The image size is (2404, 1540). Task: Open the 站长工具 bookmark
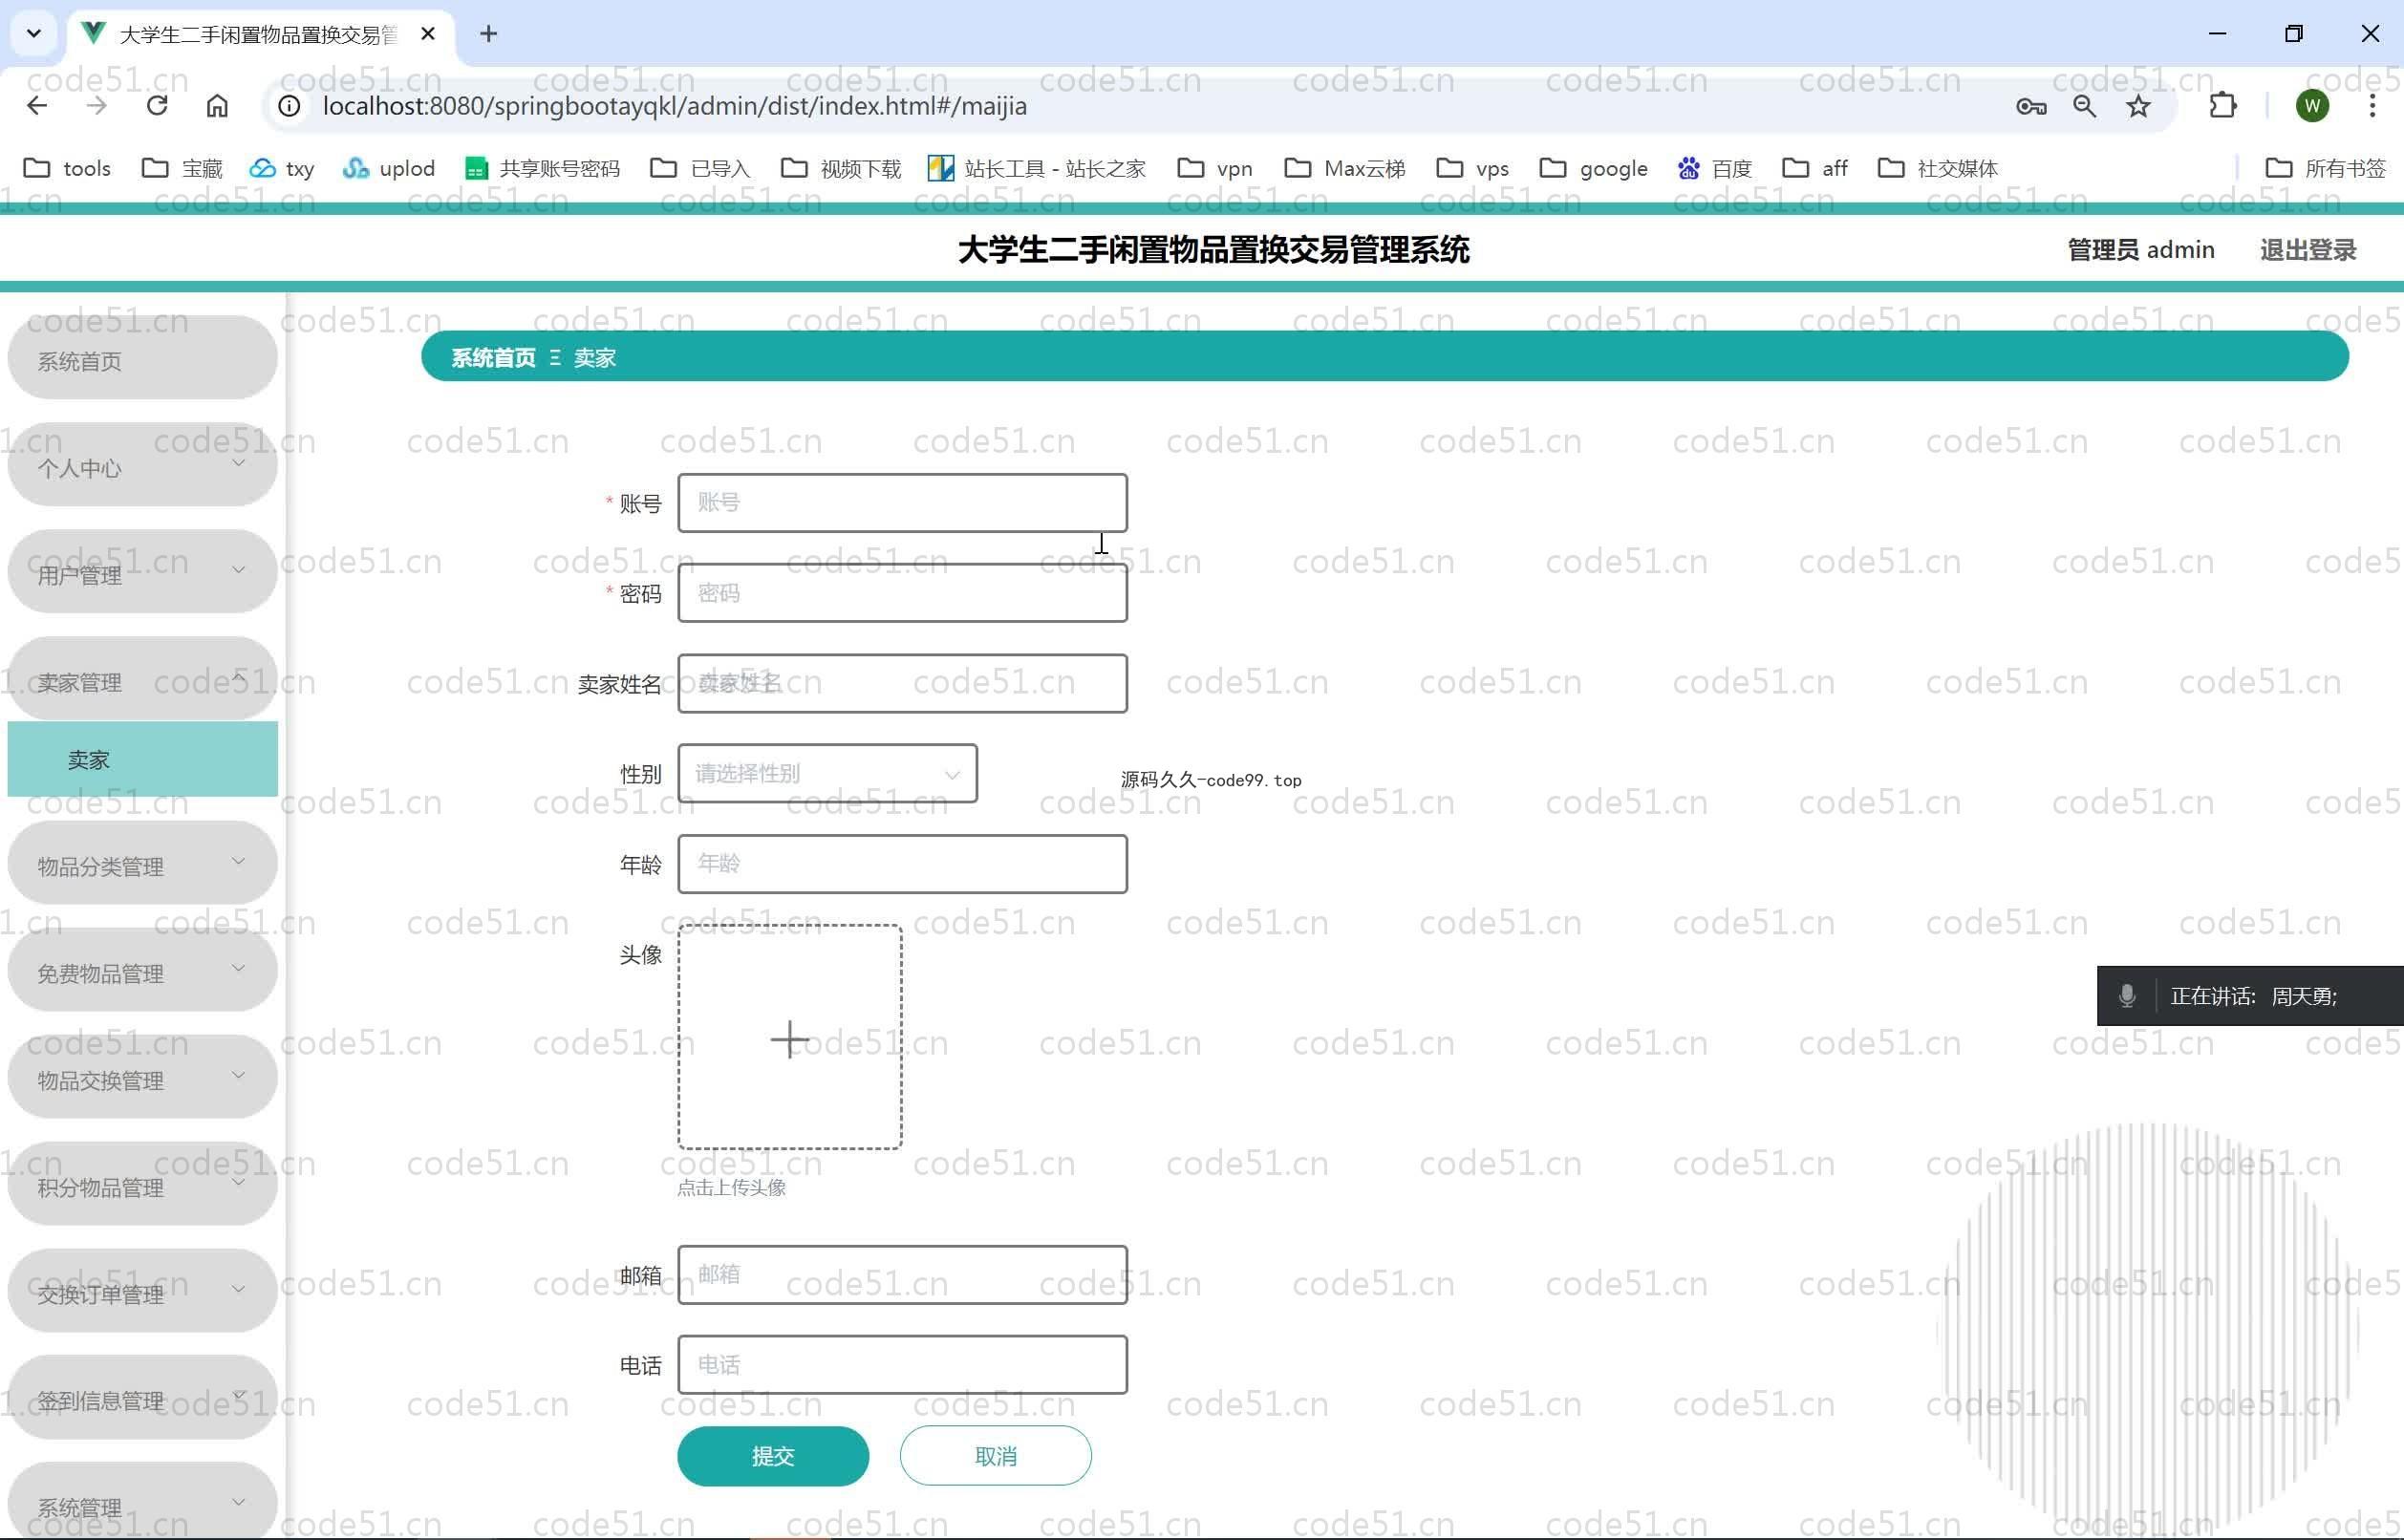[x=1037, y=168]
